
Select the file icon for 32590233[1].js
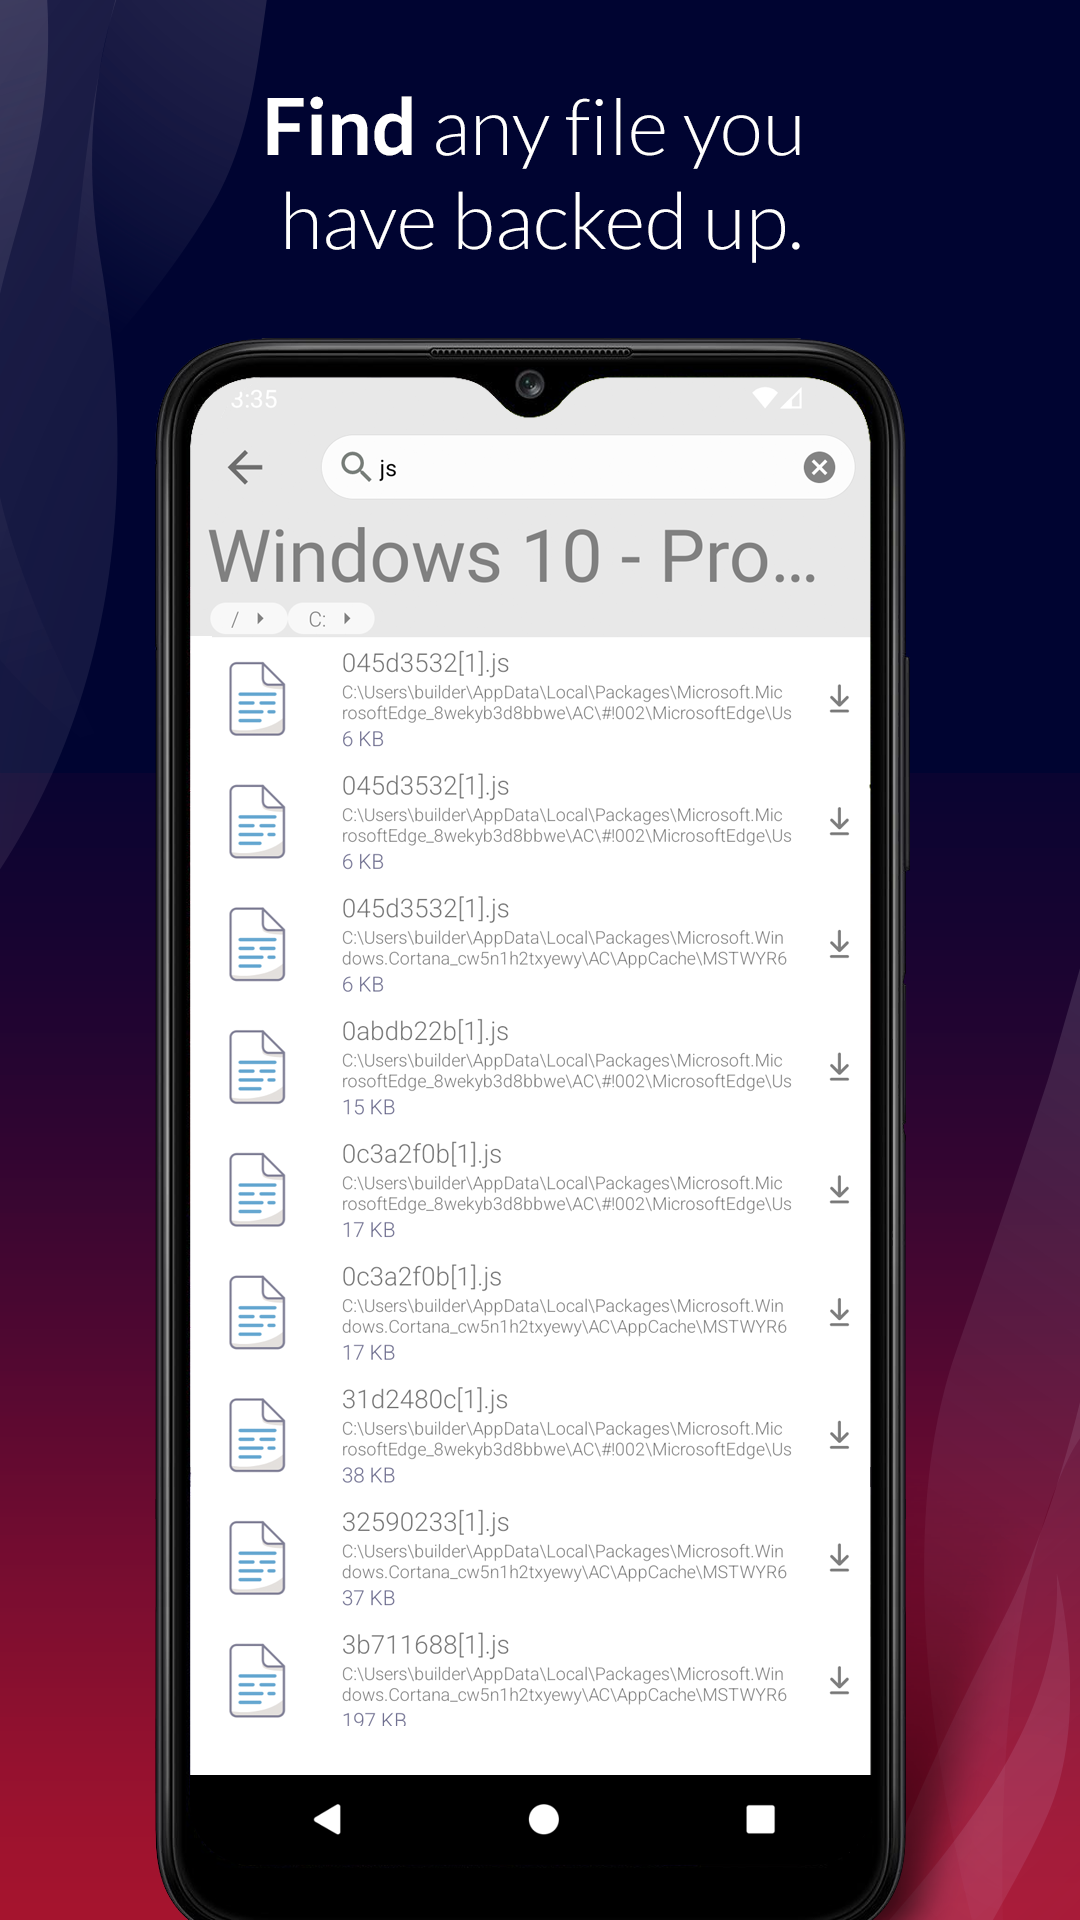click(x=257, y=1558)
